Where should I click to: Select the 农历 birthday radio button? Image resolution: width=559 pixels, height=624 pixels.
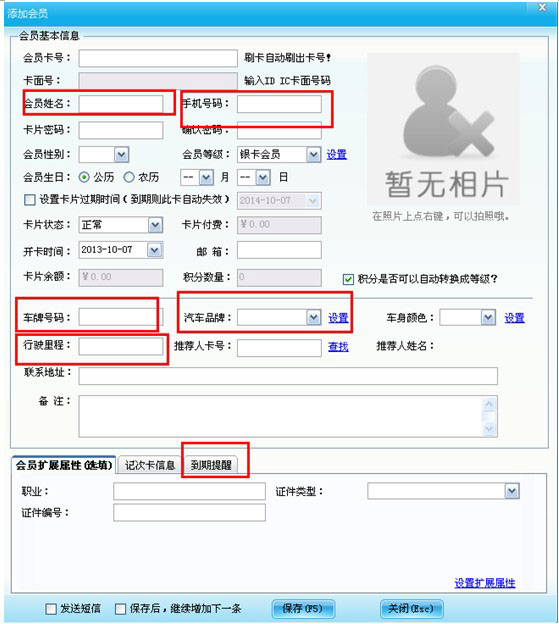(129, 177)
